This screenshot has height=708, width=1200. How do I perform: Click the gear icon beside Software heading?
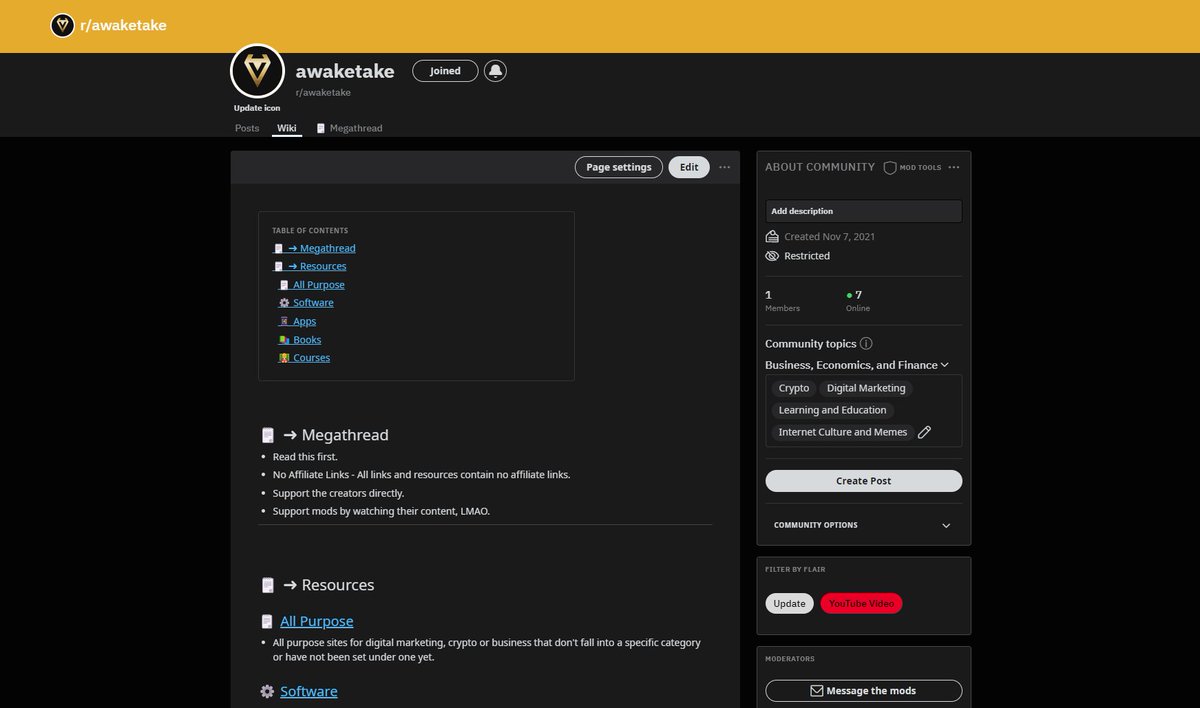tap(267, 691)
